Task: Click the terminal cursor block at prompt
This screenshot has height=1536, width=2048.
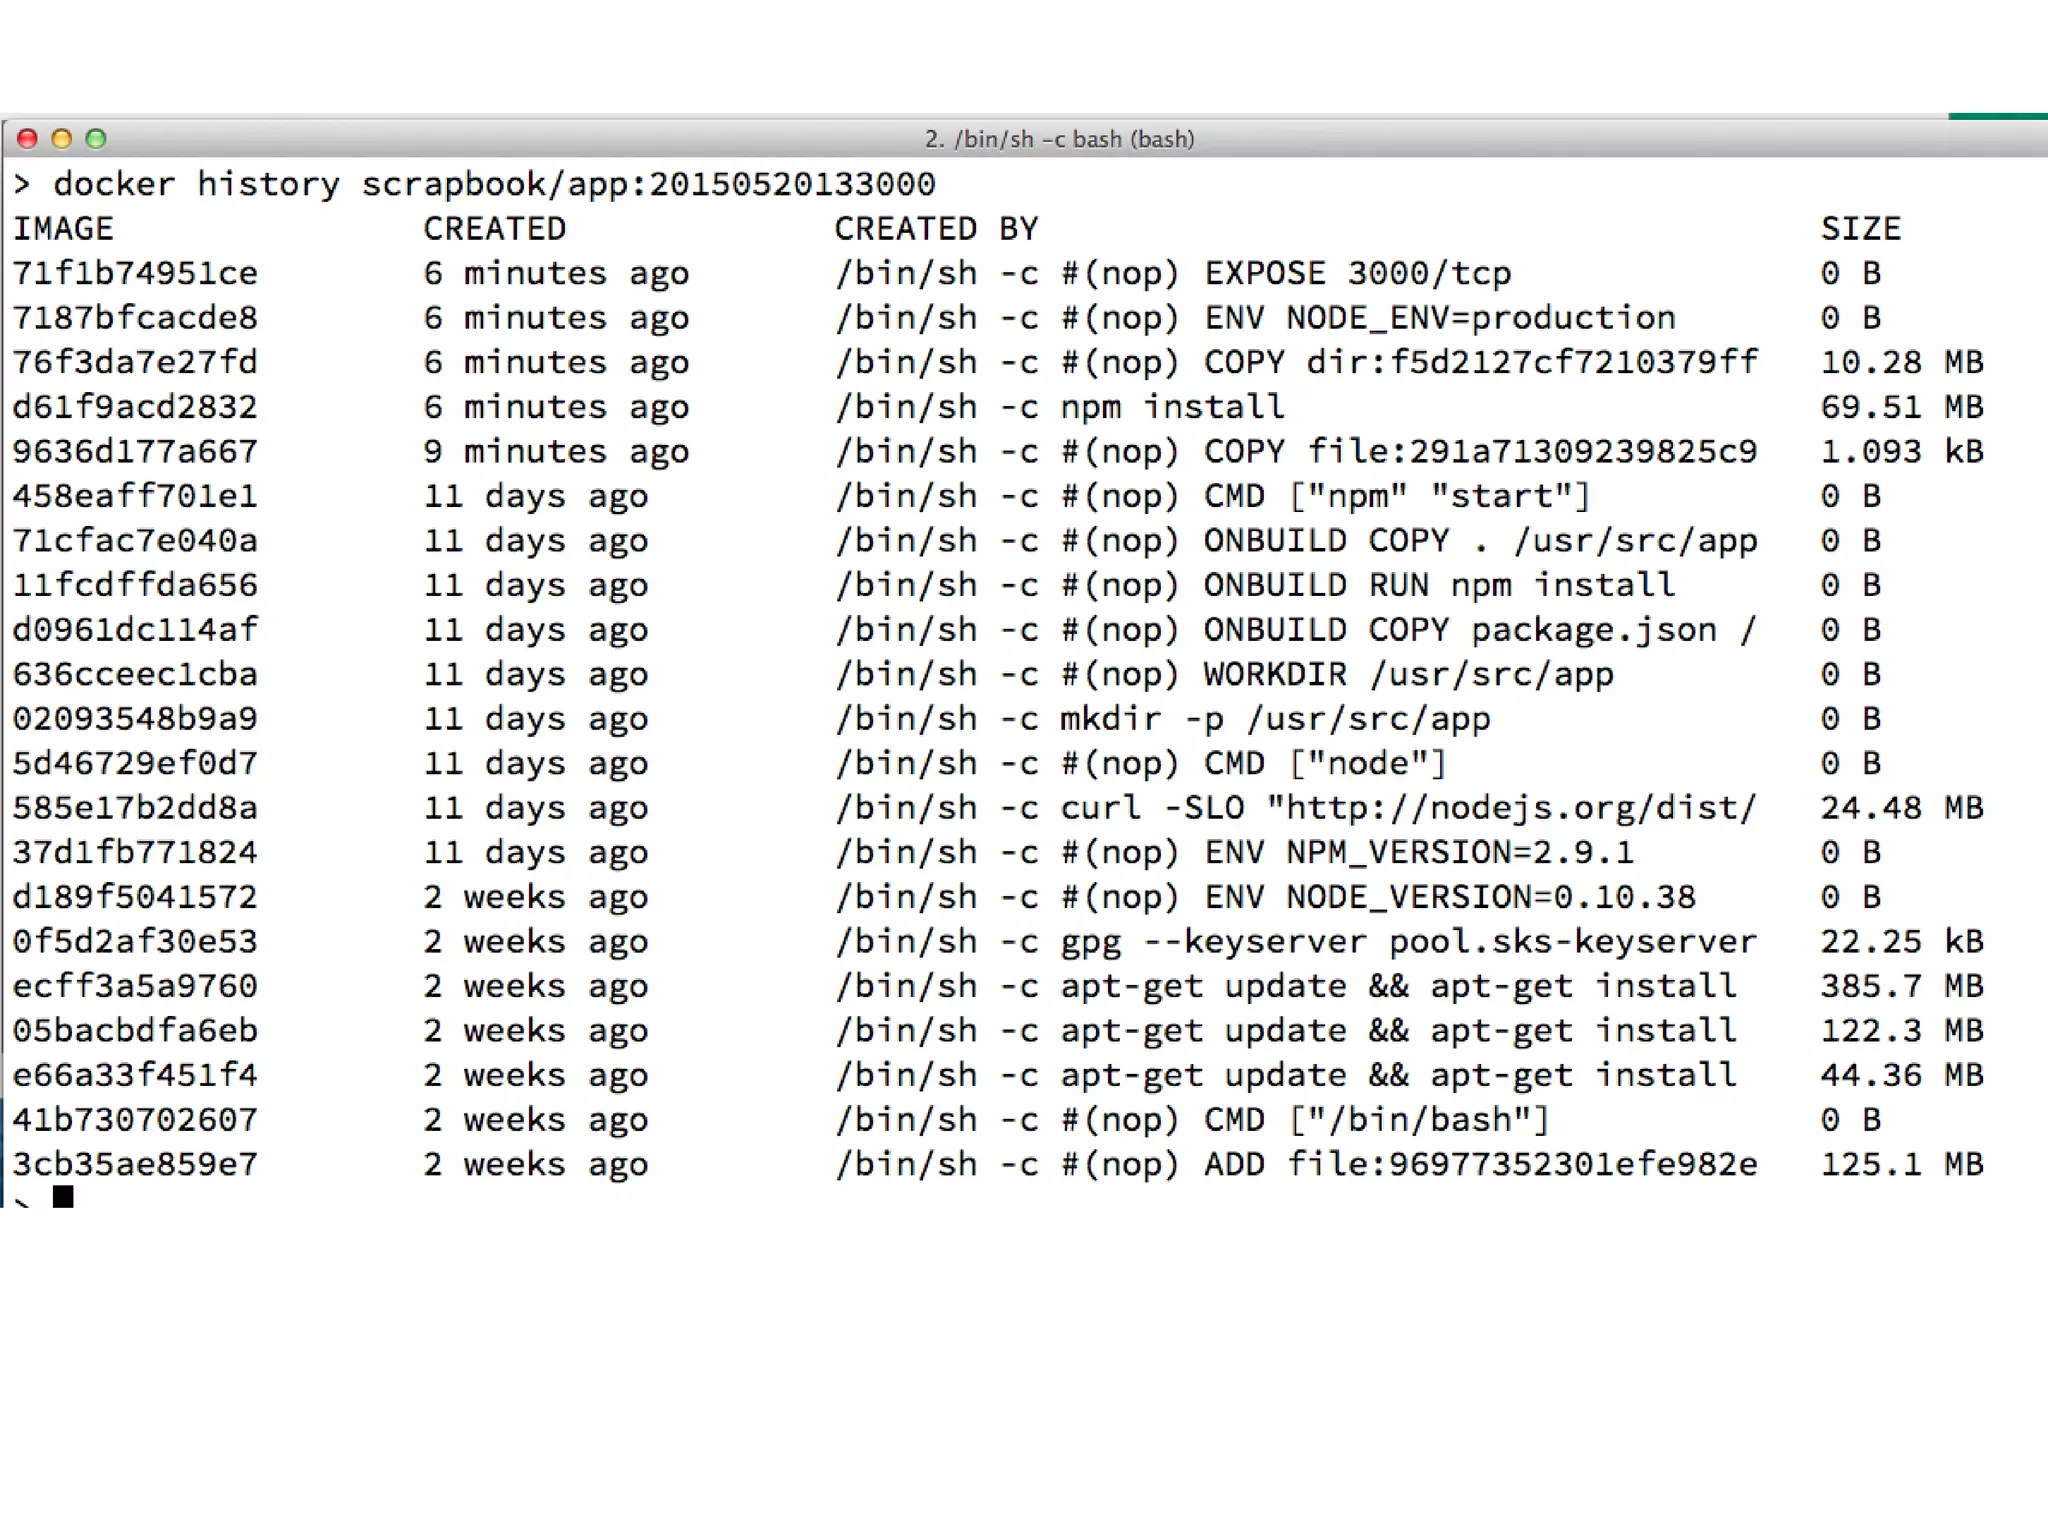Action: coord(63,1196)
